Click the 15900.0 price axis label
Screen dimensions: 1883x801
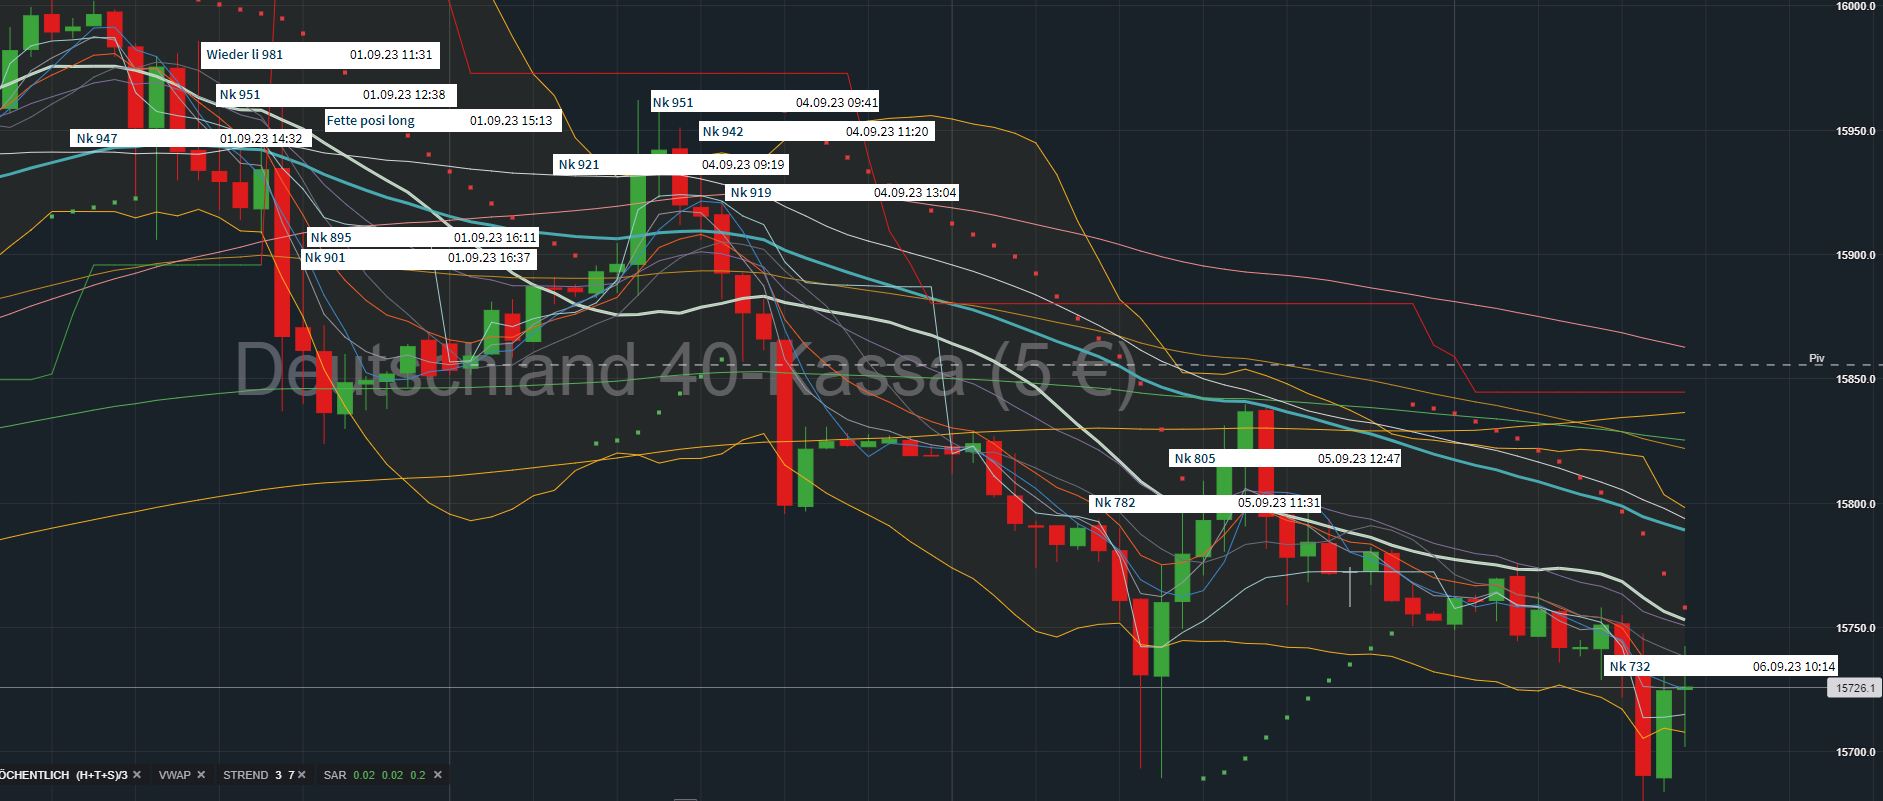[1856, 255]
